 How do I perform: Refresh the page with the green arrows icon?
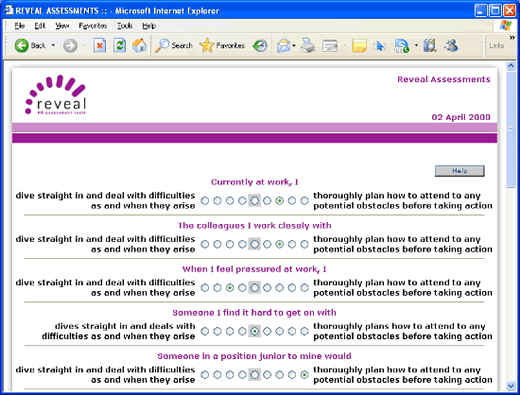[119, 45]
